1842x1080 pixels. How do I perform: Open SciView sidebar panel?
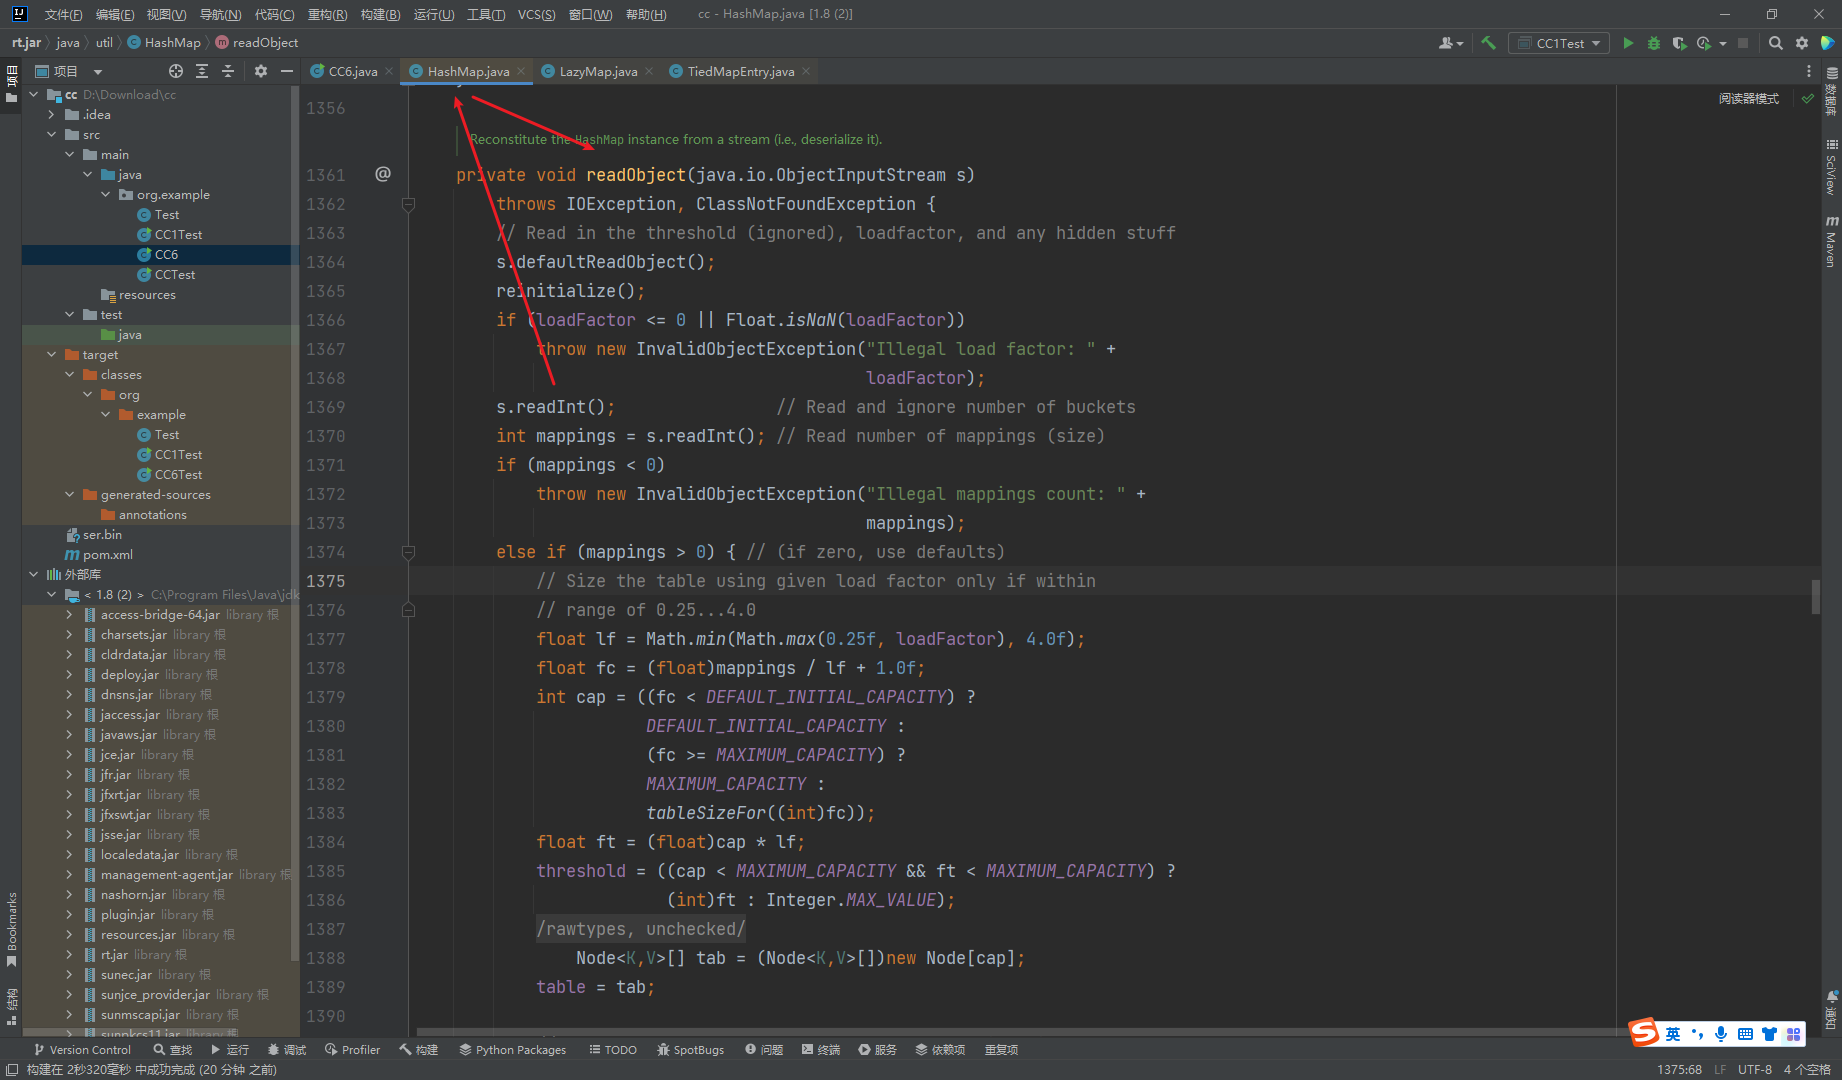pos(1831,167)
